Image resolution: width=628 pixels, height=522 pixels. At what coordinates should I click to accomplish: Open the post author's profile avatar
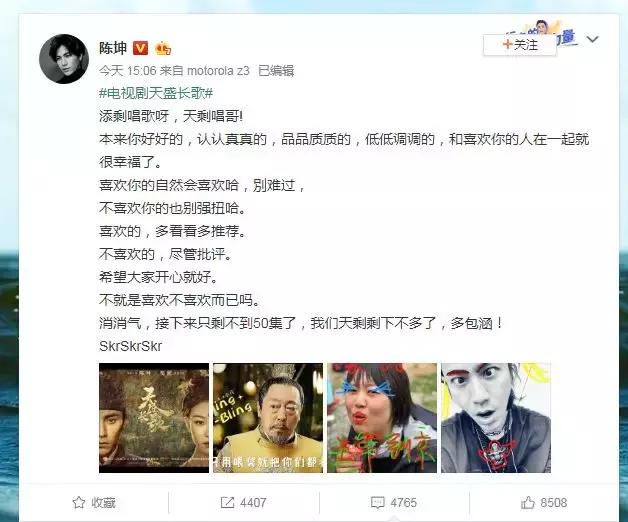(x=64, y=59)
